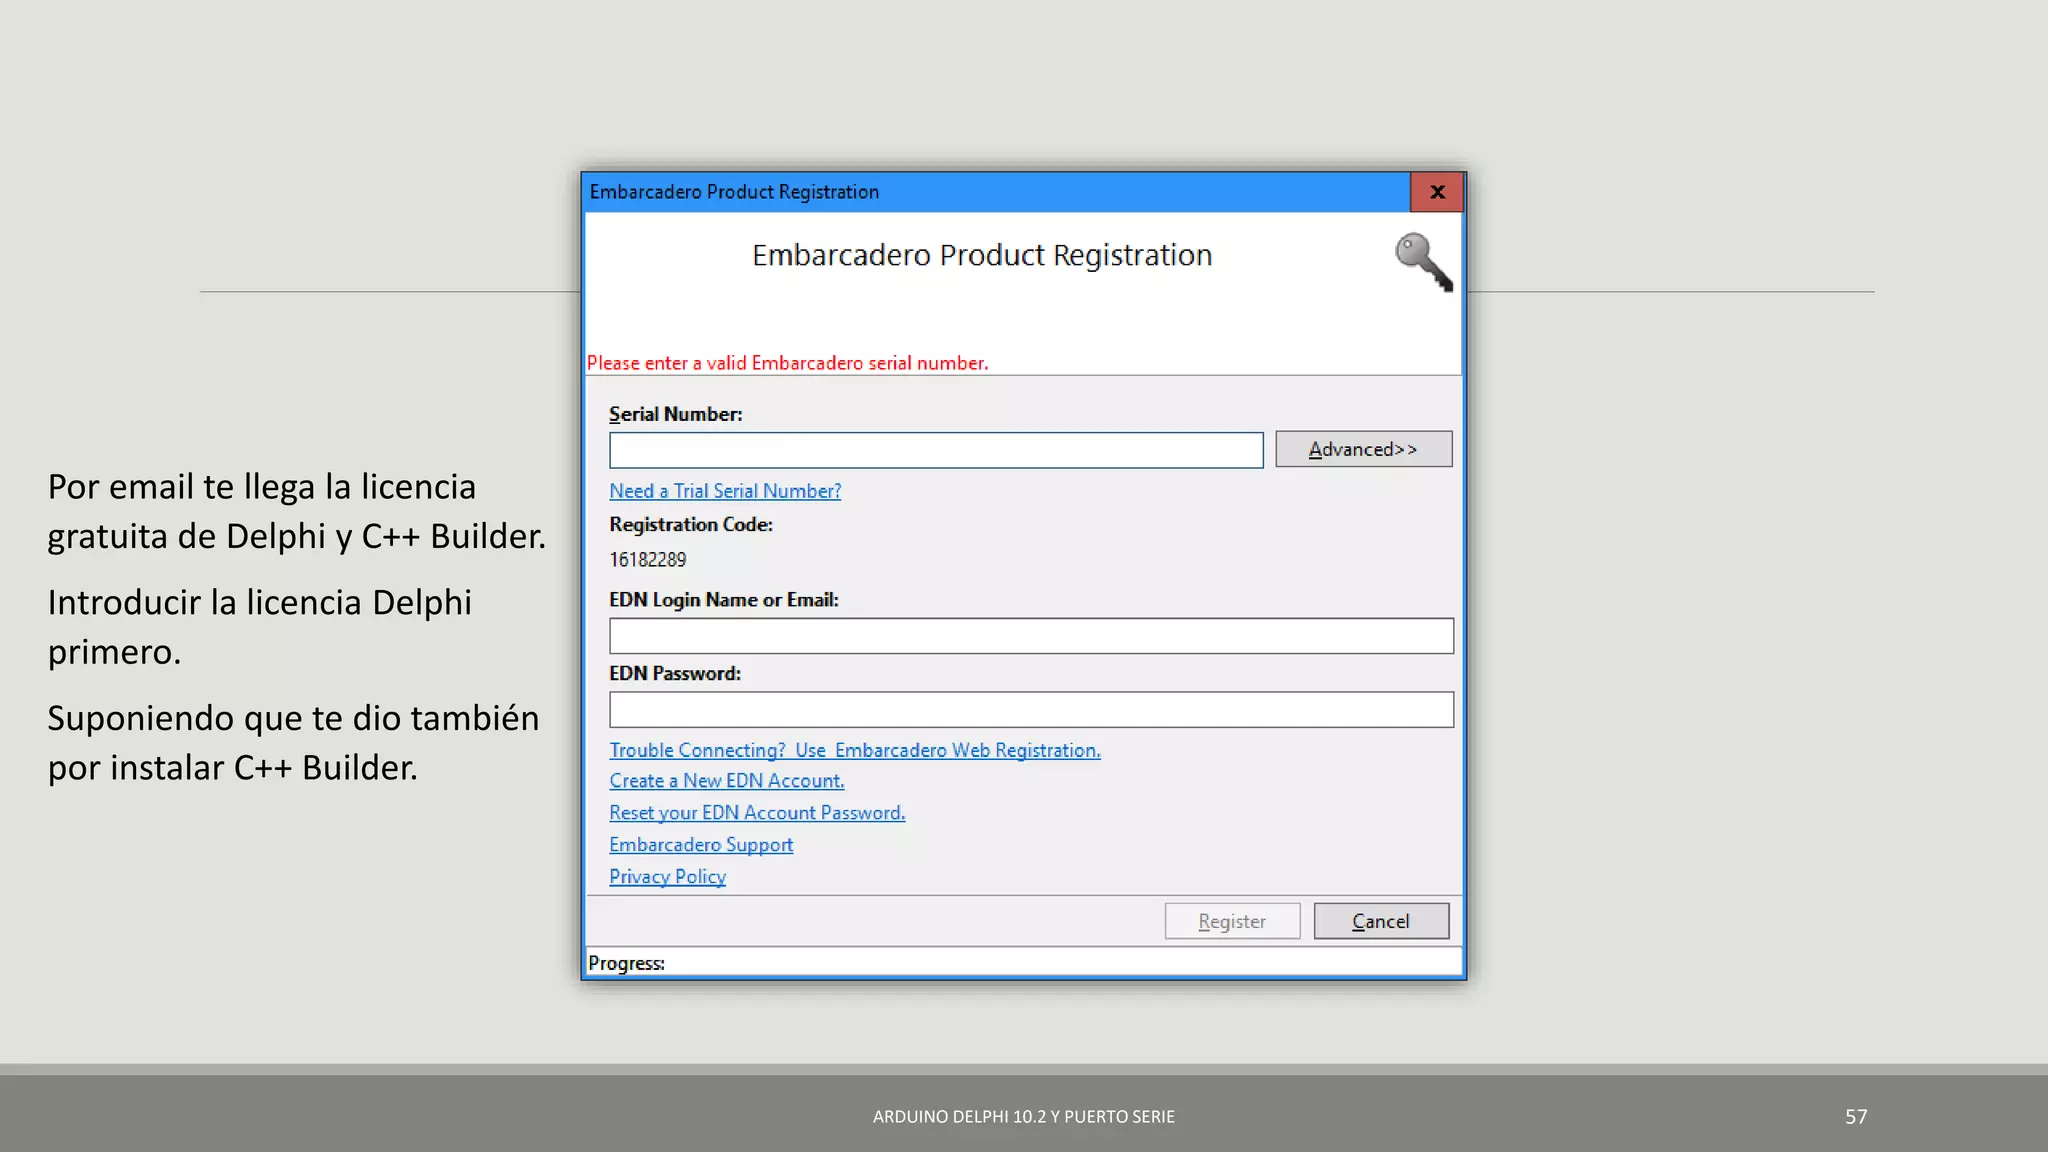Click the 'Por email te llega la licencia' paragraph
Image resolution: width=2048 pixels, height=1152 pixels.
point(297,511)
